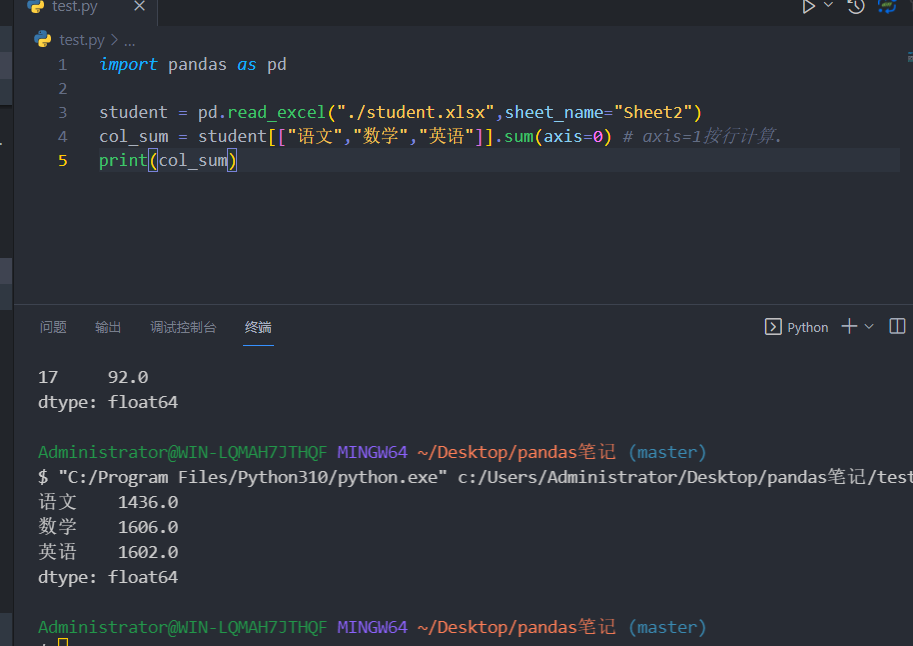Viewport: 913px width, 646px height.
Task: Open the terminal launch profile dropdown
Action: (x=869, y=327)
